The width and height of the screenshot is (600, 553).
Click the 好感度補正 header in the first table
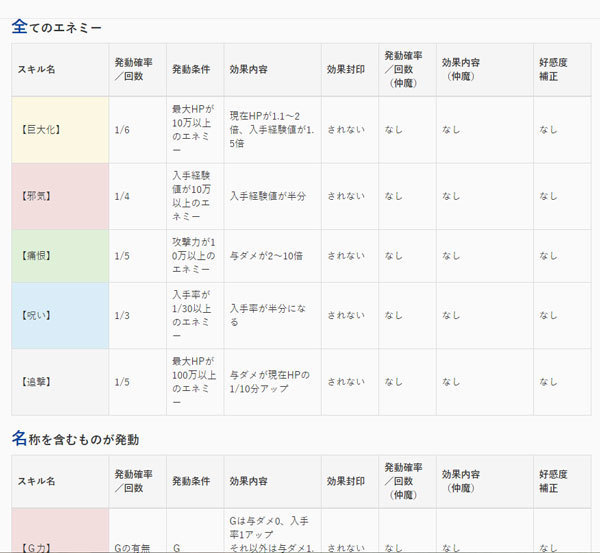[x=553, y=69]
